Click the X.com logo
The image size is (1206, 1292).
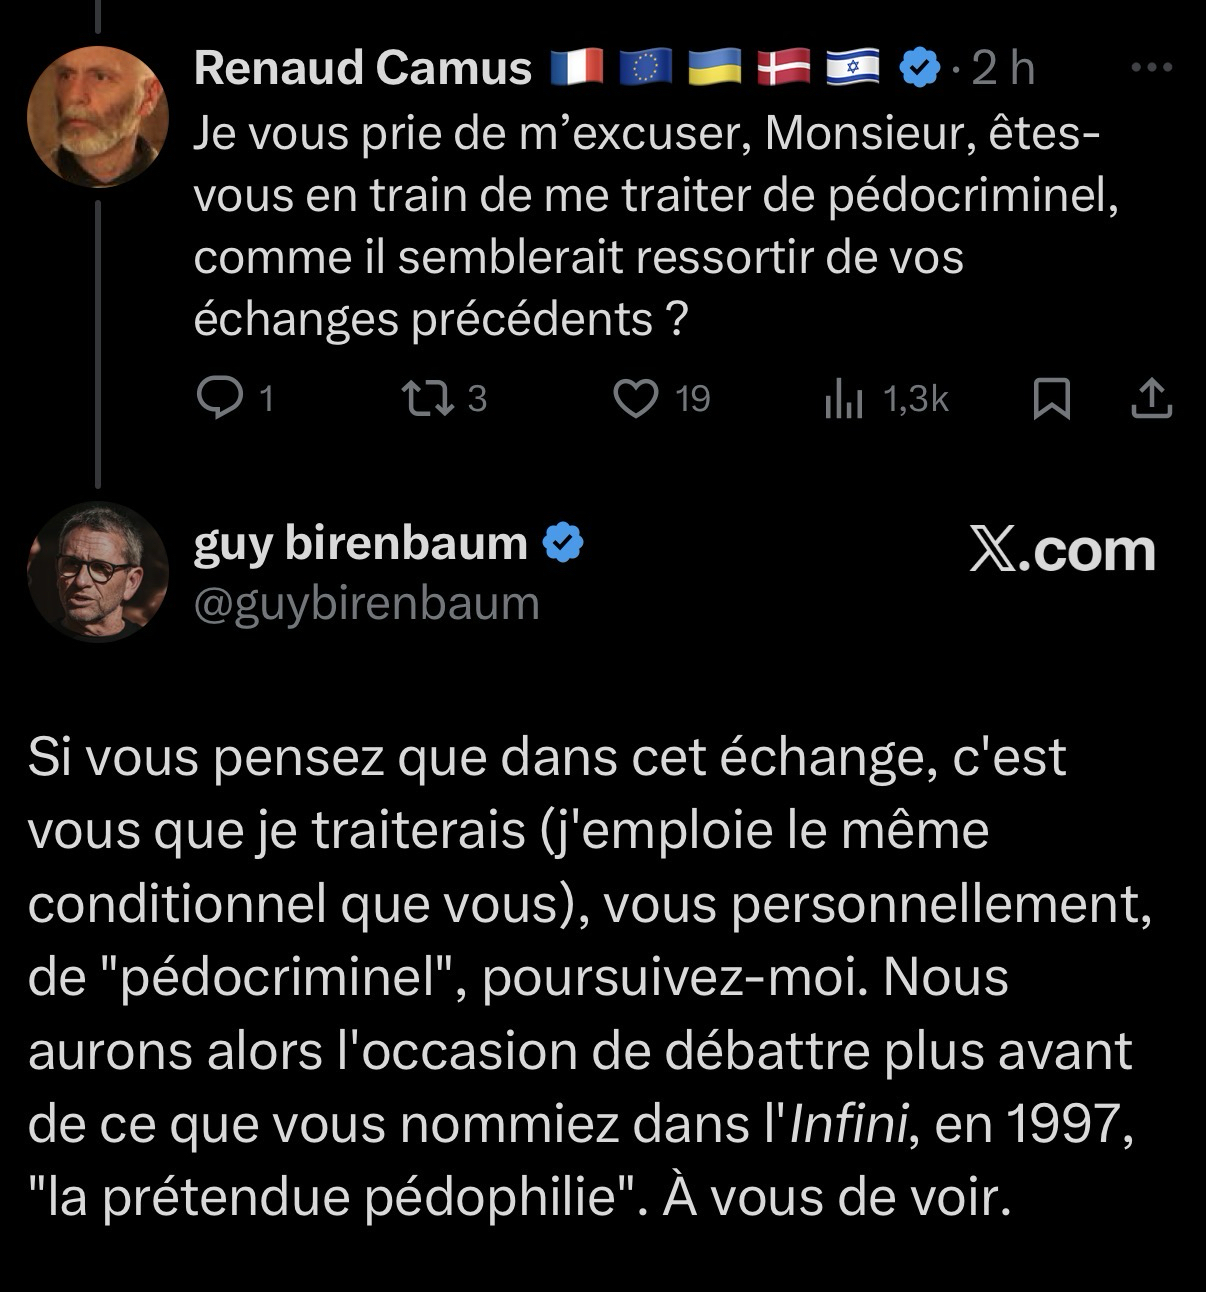pos(1062,551)
